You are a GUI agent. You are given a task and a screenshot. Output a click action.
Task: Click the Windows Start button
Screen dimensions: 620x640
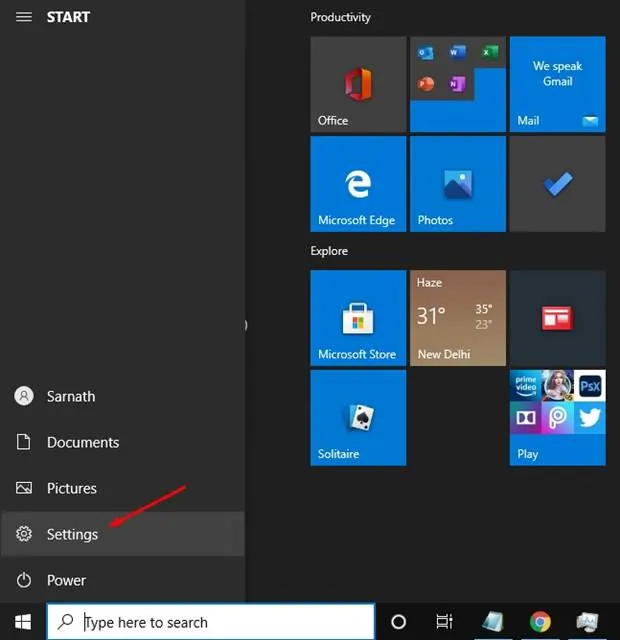pos(23,621)
